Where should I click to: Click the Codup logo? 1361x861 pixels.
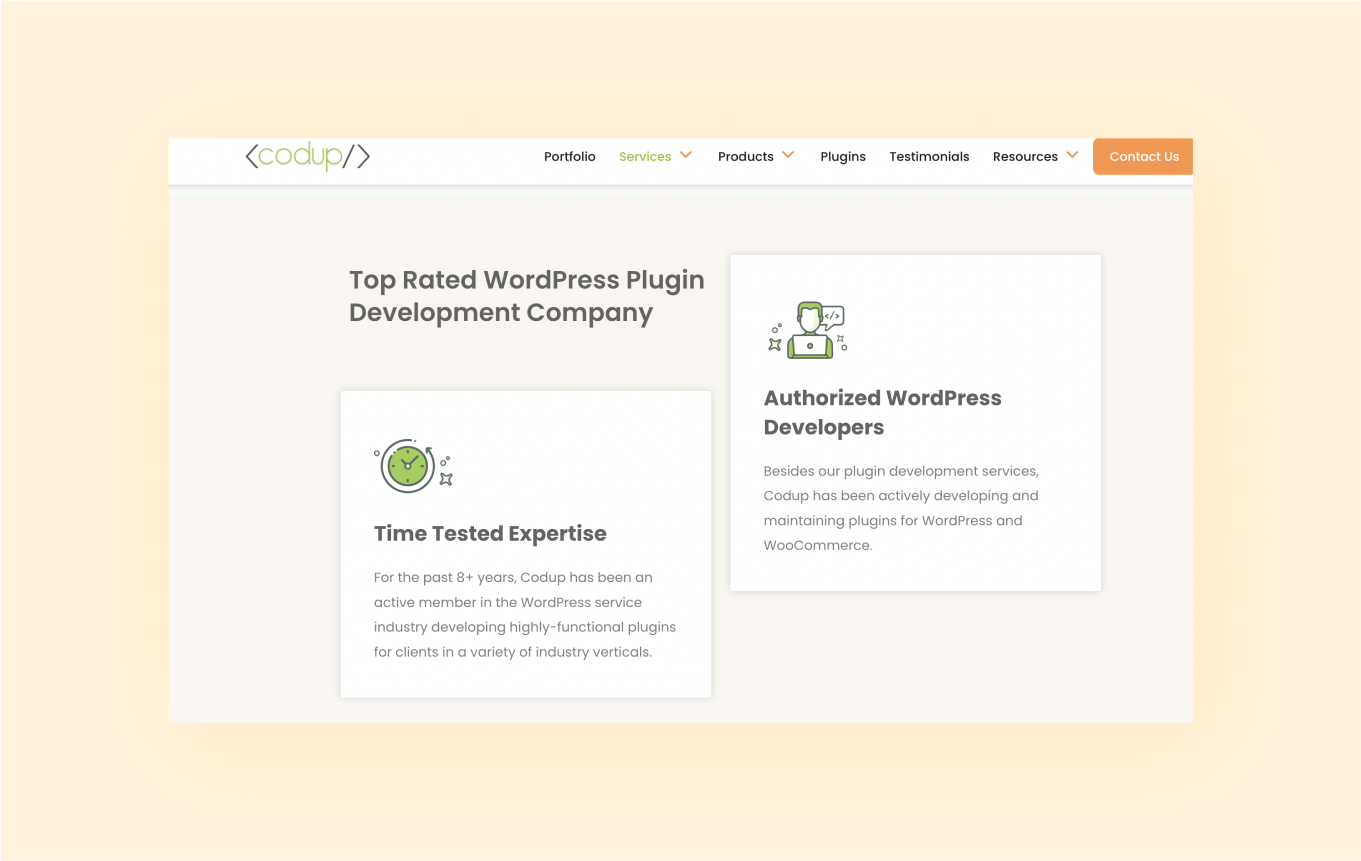coord(308,156)
